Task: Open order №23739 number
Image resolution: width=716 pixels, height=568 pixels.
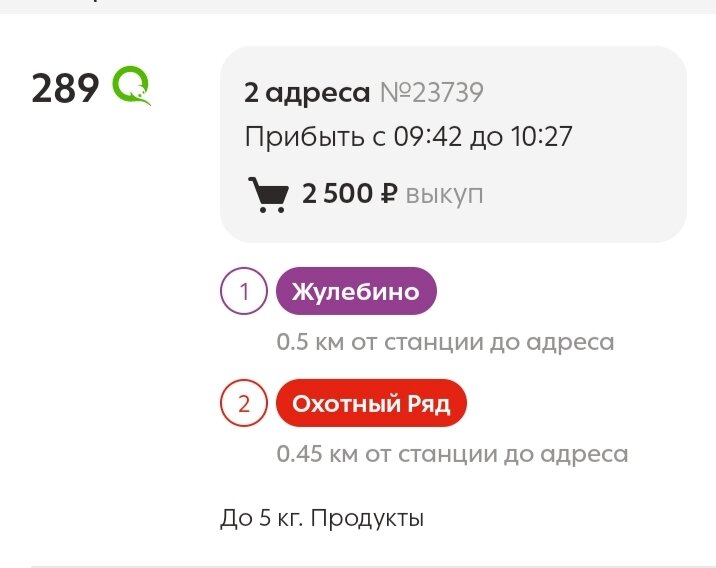Action: coord(432,93)
